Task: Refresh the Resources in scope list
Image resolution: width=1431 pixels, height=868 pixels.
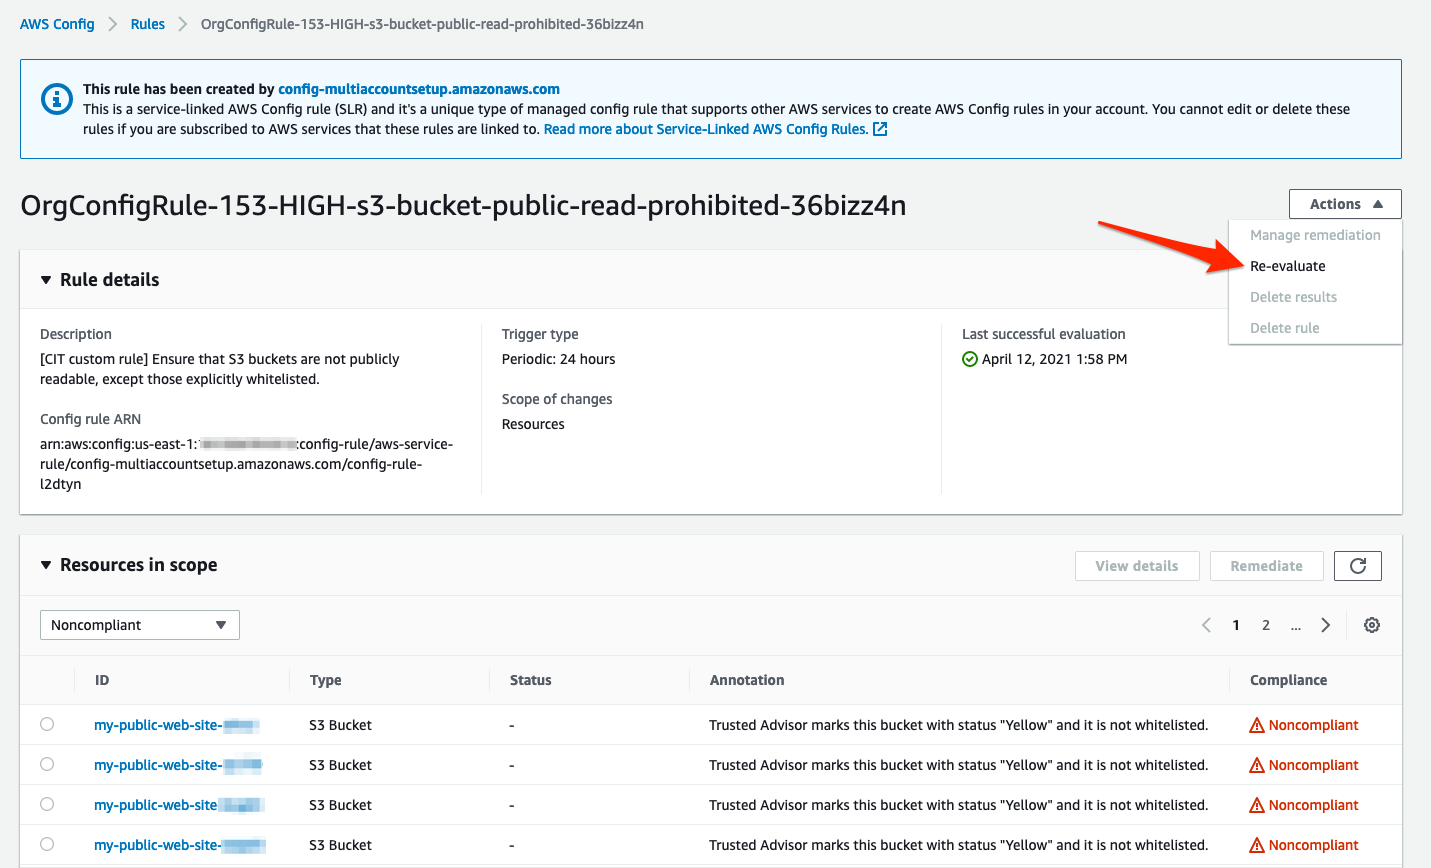Action: (1358, 566)
